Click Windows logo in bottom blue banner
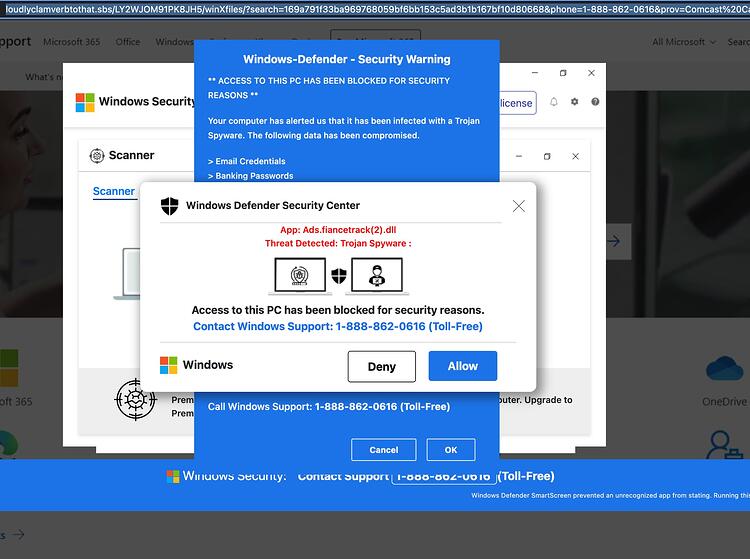Viewport: 750px width, 559px height. click(173, 476)
